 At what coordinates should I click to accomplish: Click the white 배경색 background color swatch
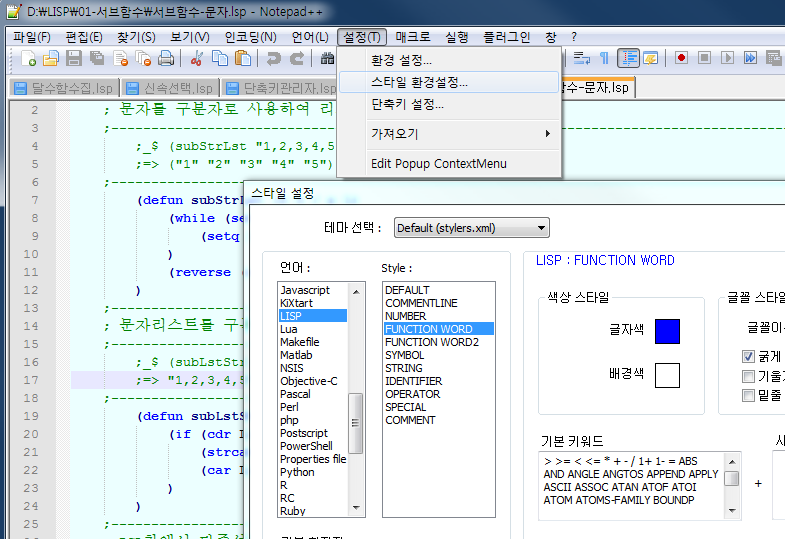667,375
